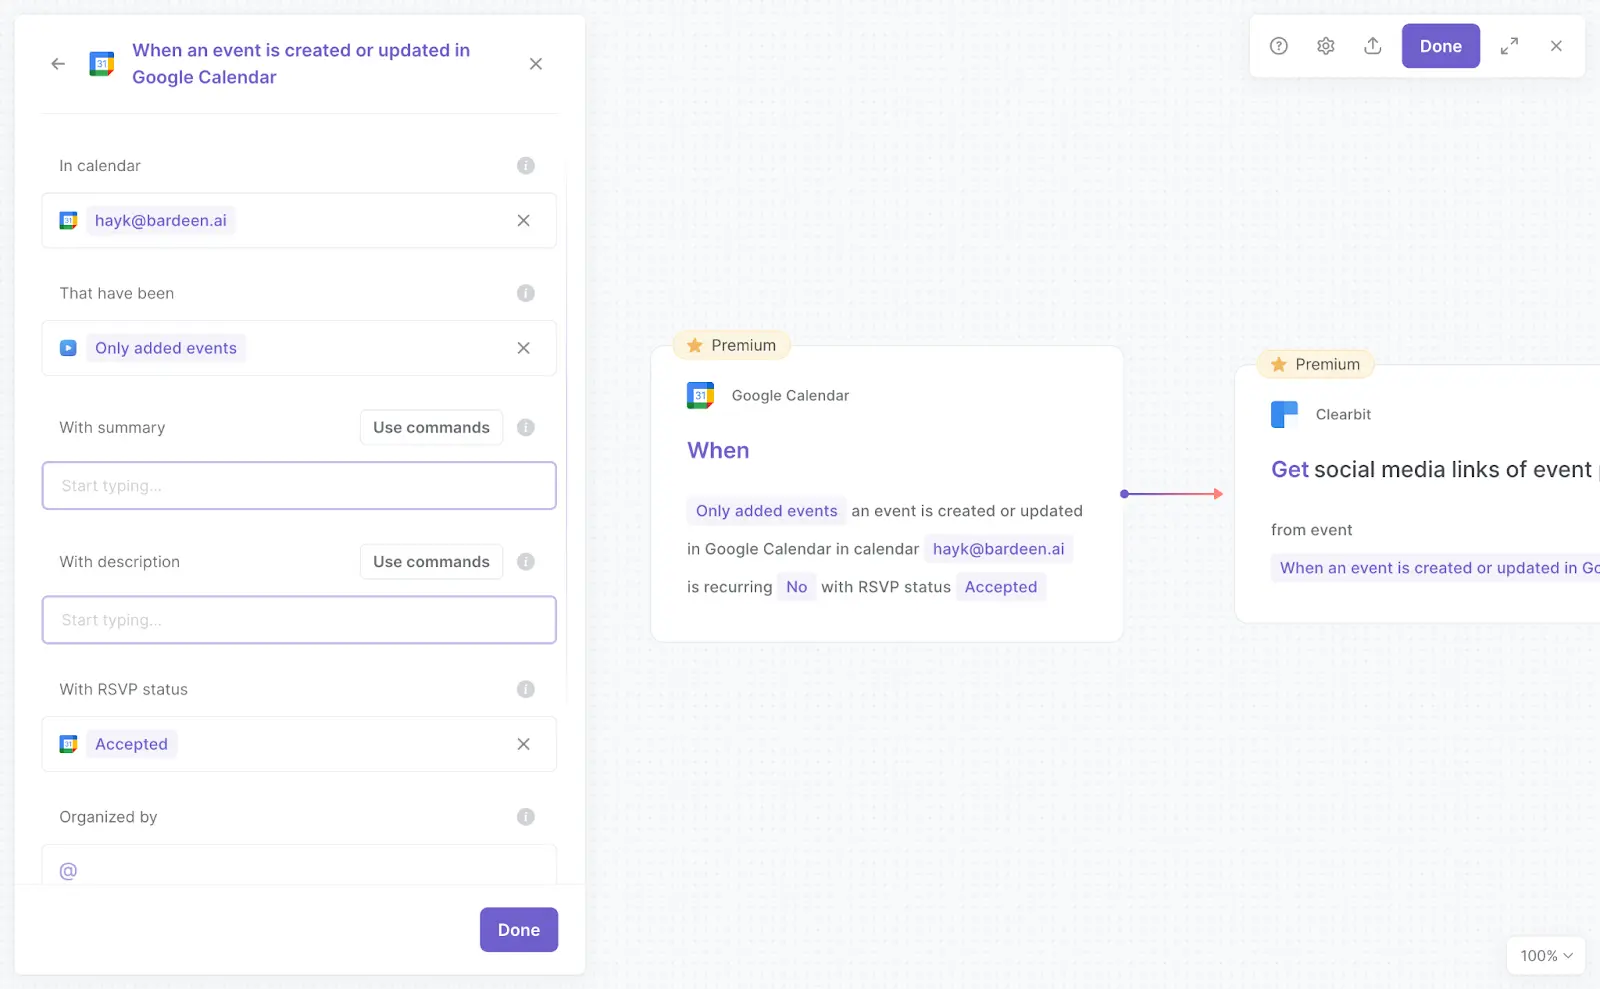1600x989 pixels.
Task: Click the No recurring chip in When card
Action: [x=796, y=587]
